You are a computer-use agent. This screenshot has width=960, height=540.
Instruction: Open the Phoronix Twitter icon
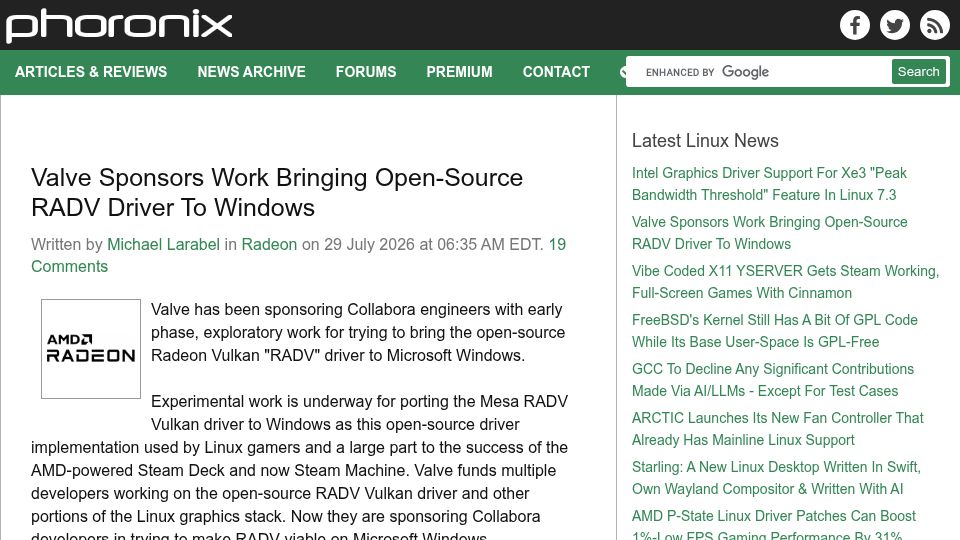point(894,25)
